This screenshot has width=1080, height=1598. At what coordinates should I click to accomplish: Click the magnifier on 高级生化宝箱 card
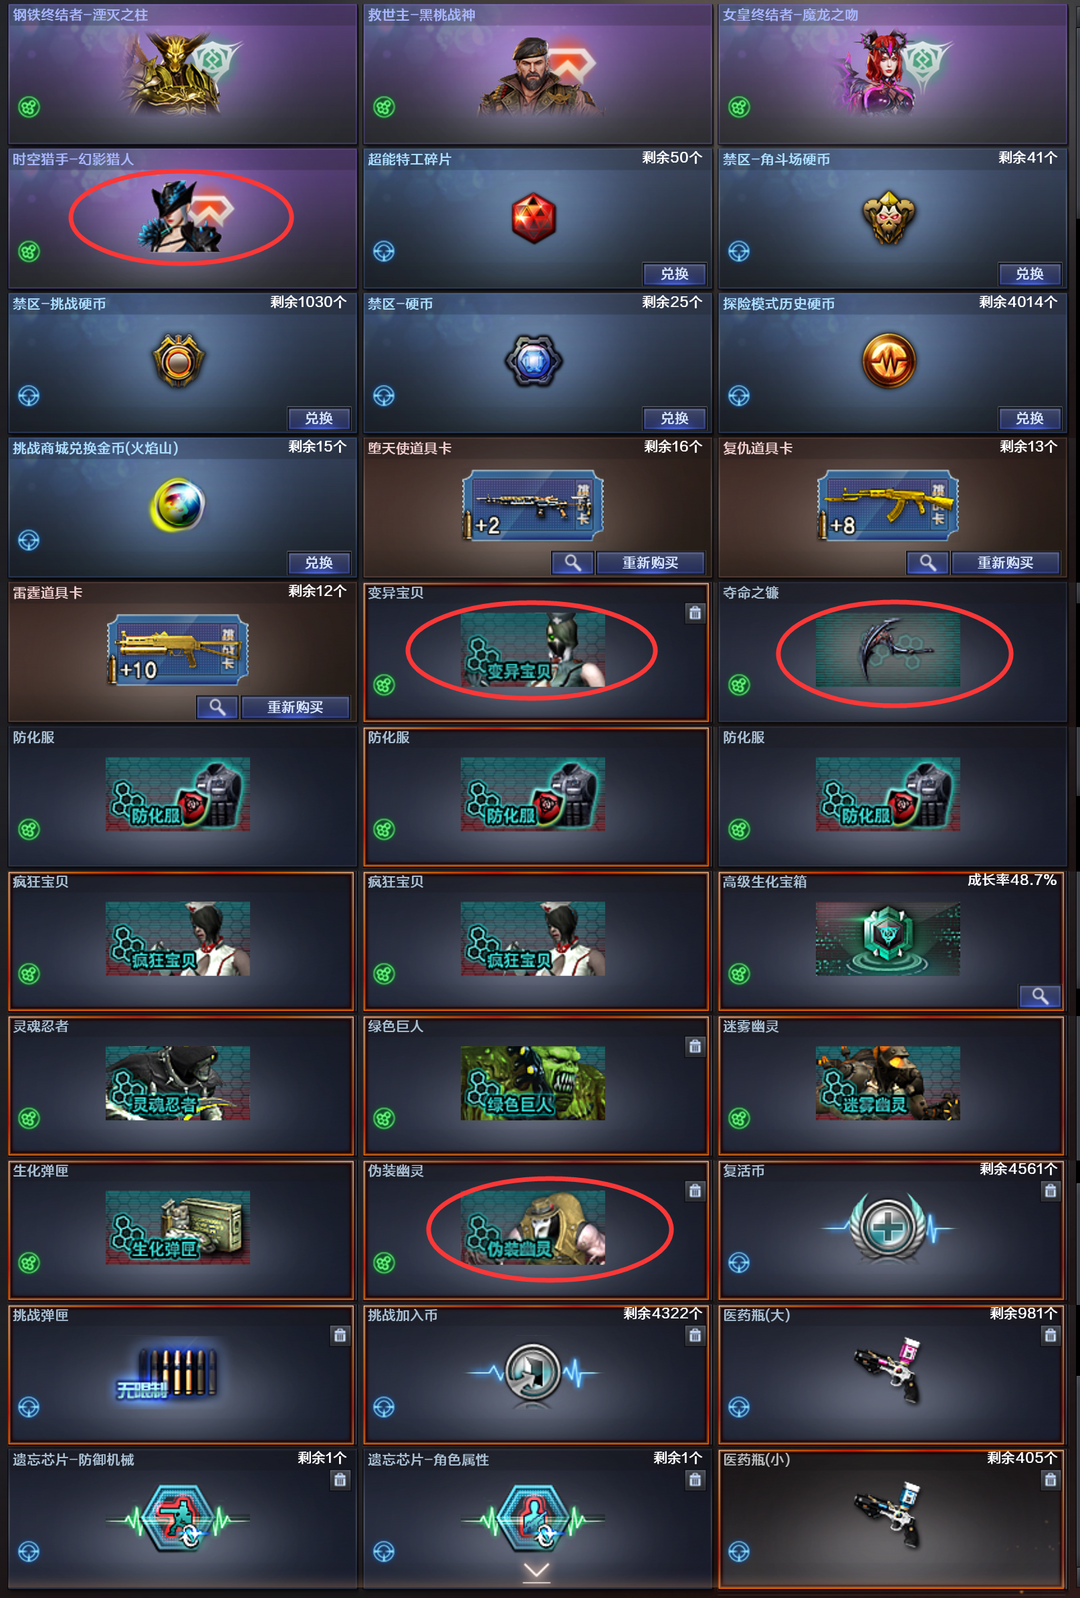point(1040,996)
